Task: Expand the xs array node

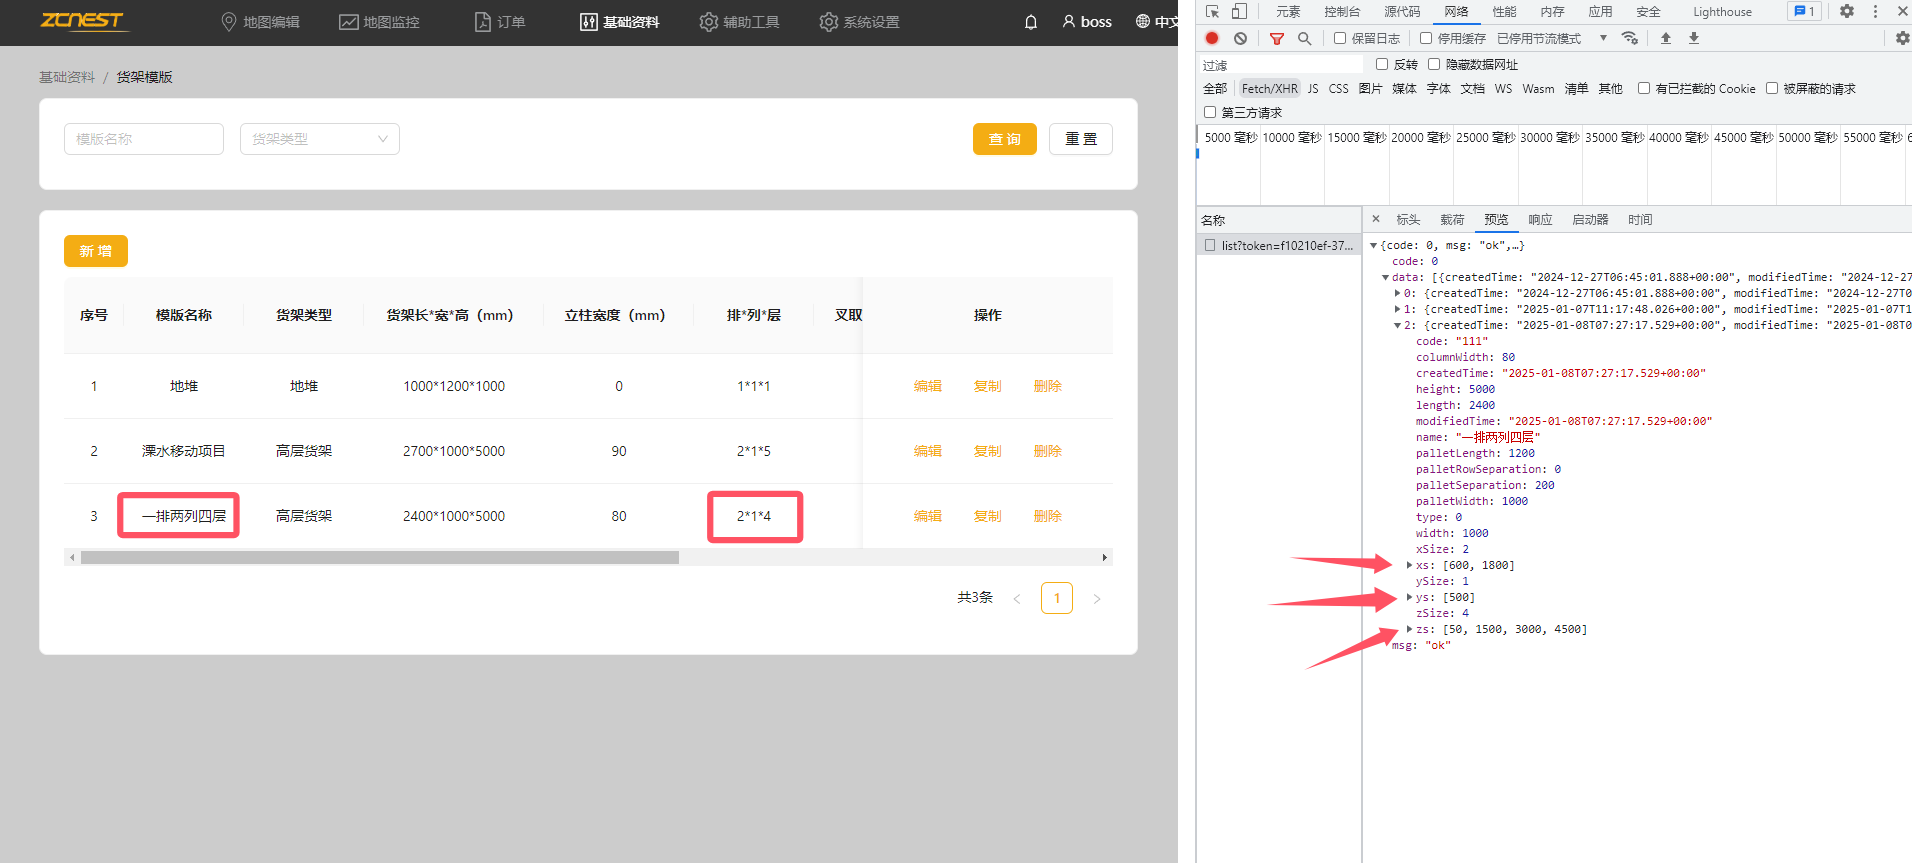Action: (1409, 565)
